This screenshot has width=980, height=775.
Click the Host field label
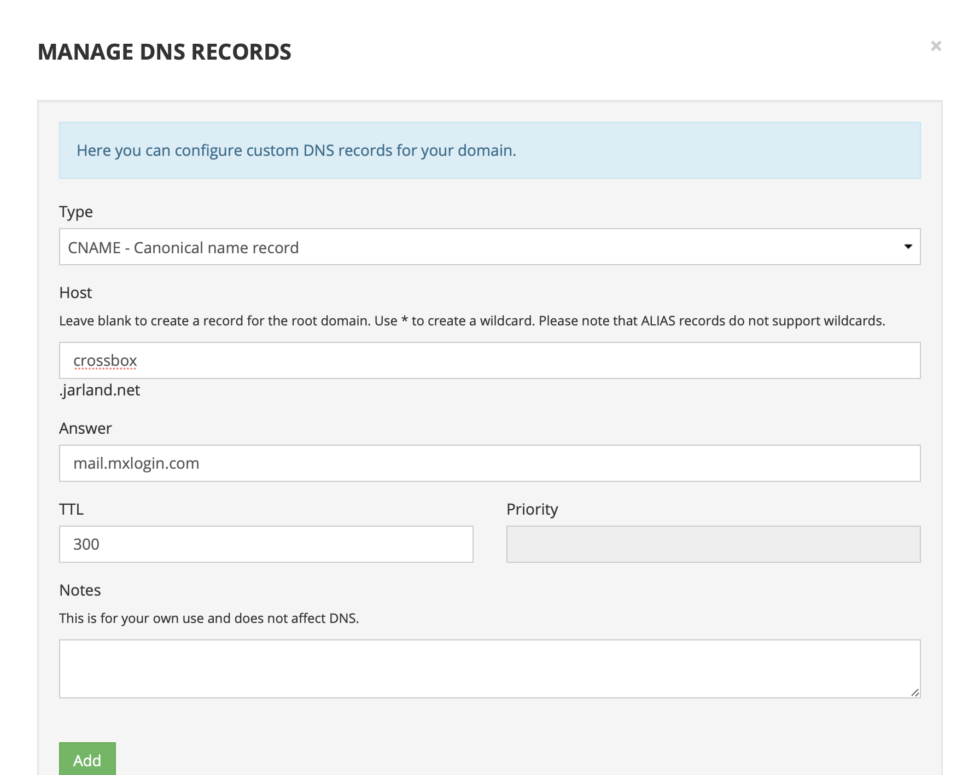(76, 293)
